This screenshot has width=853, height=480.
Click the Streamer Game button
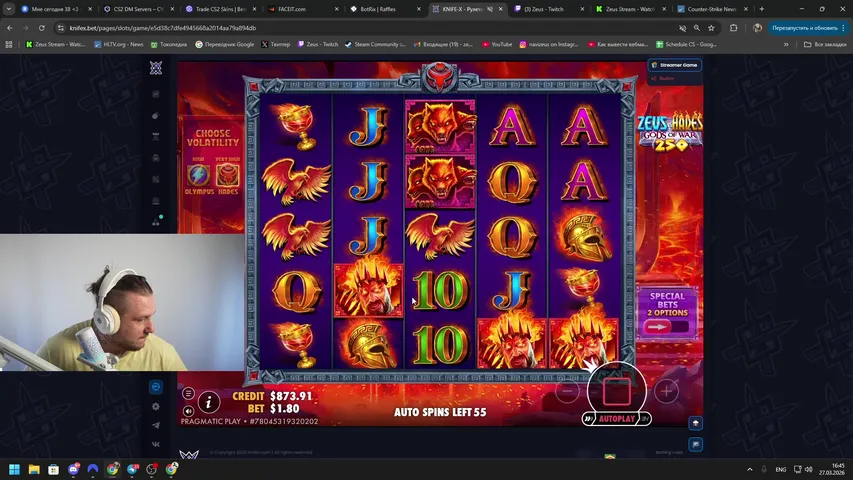click(x=675, y=65)
